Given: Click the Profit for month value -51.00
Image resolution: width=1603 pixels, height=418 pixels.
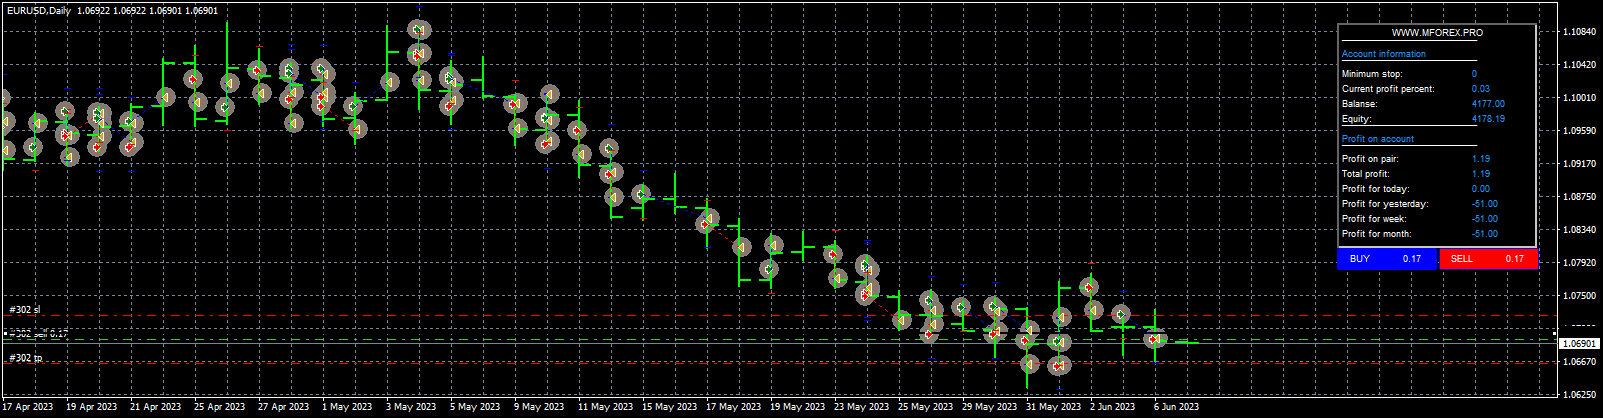Looking at the screenshot, I should 1485,234.
